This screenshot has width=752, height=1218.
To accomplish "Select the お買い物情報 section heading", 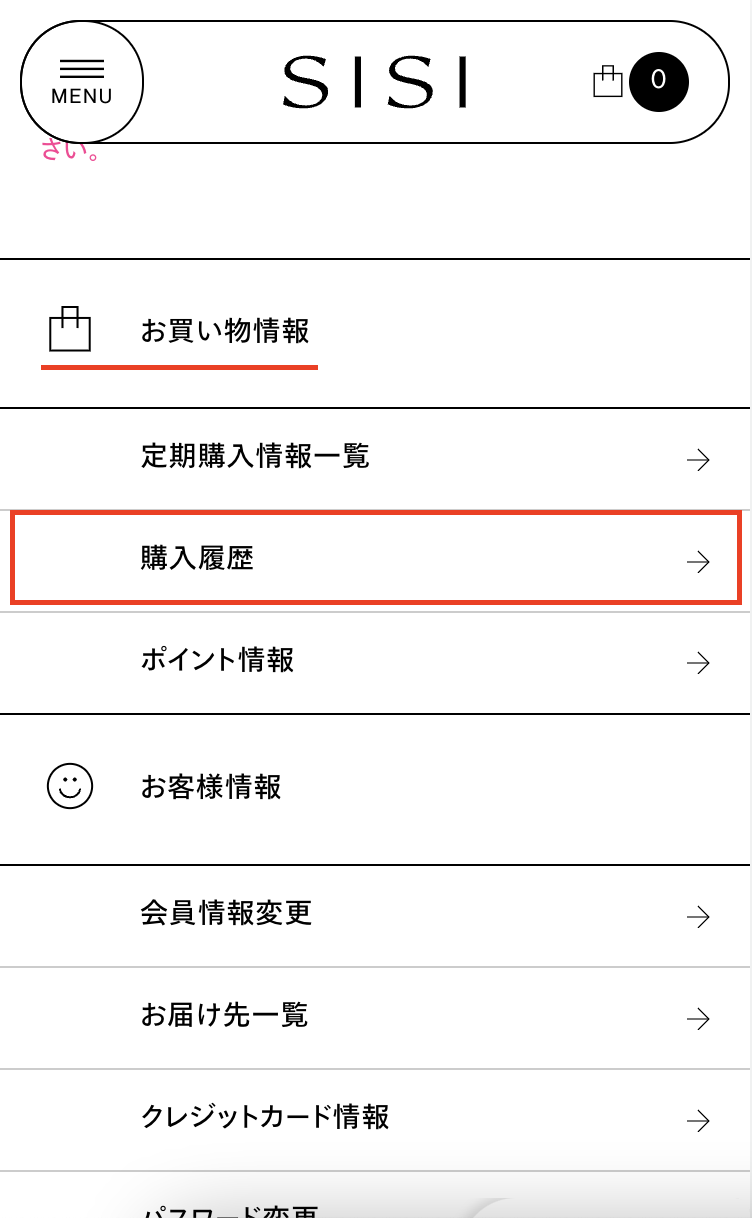I will point(225,330).
